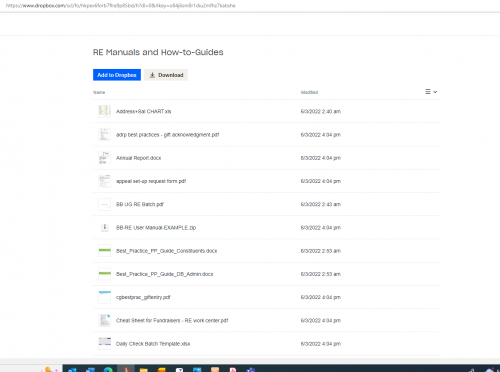Click the modified date of Address+Sal CHART.xls
The height and width of the screenshot is (372, 500).
click(321, 111)
